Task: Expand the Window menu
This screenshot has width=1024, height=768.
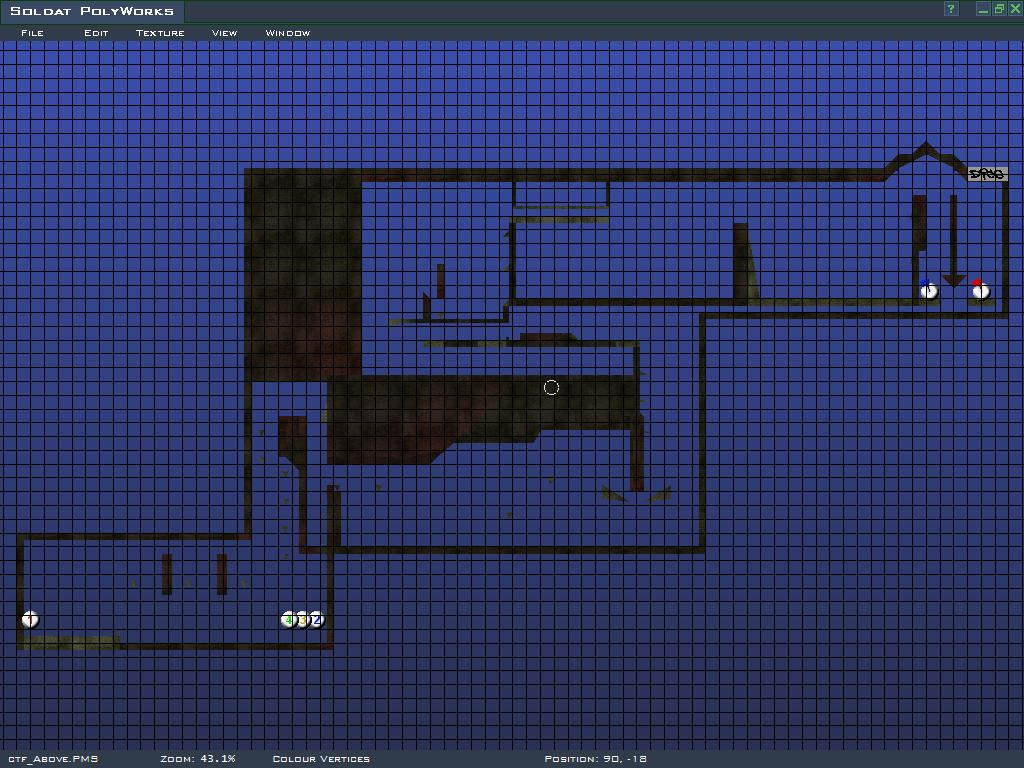Action: point(287,33)
